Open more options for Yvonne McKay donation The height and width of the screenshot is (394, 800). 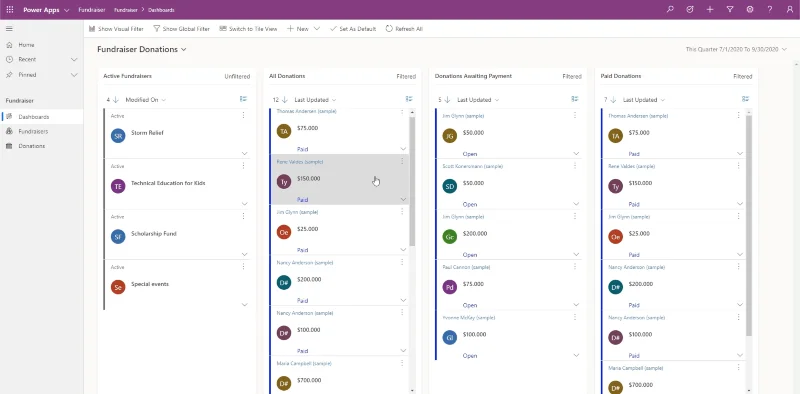point(575,317)
